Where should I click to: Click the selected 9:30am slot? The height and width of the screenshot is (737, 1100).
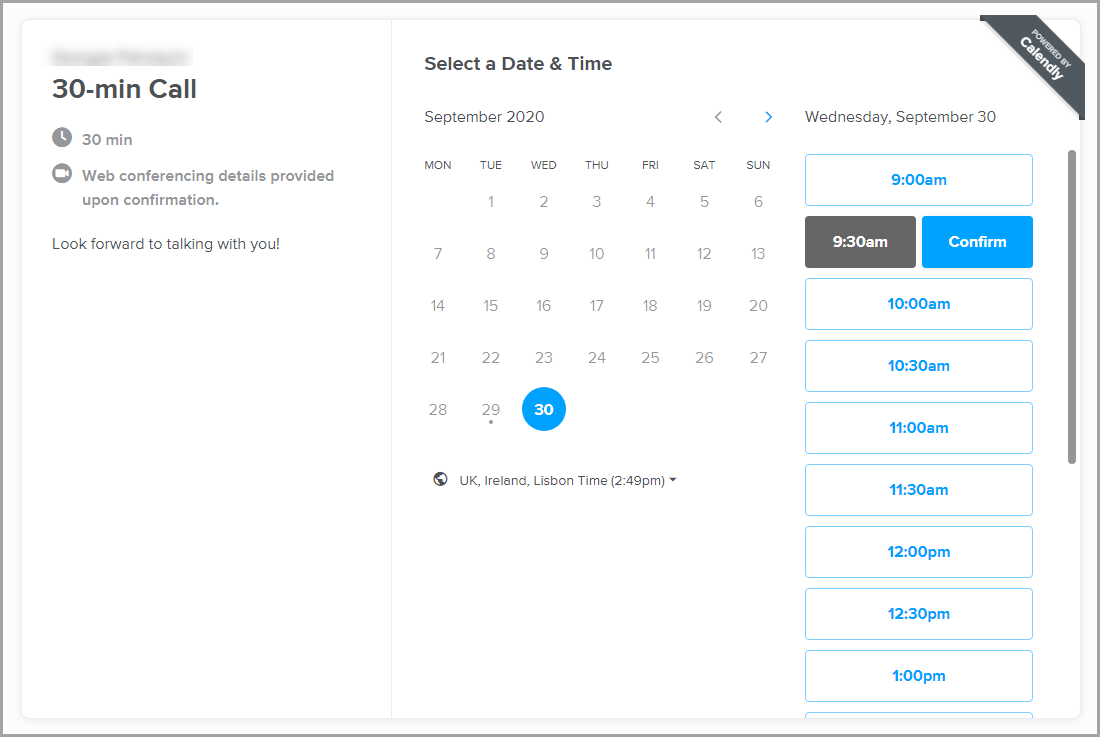point(860,242)
